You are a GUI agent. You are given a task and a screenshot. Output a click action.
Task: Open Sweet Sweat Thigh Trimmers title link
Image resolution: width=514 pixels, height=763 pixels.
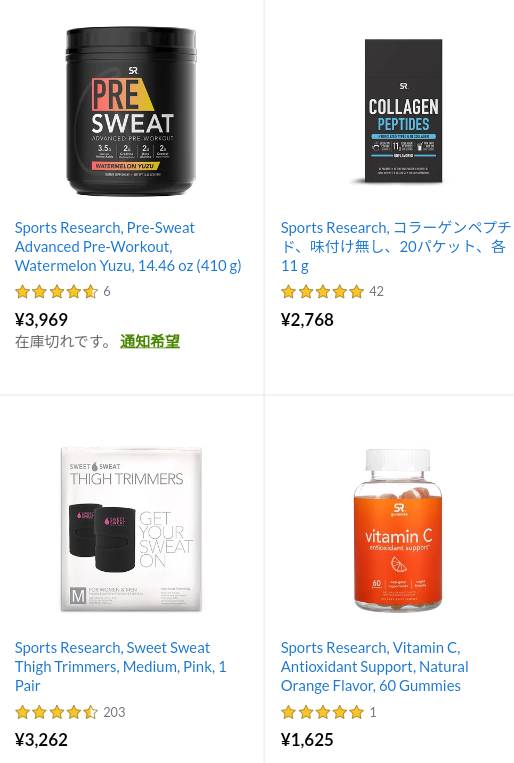point(121,667)
